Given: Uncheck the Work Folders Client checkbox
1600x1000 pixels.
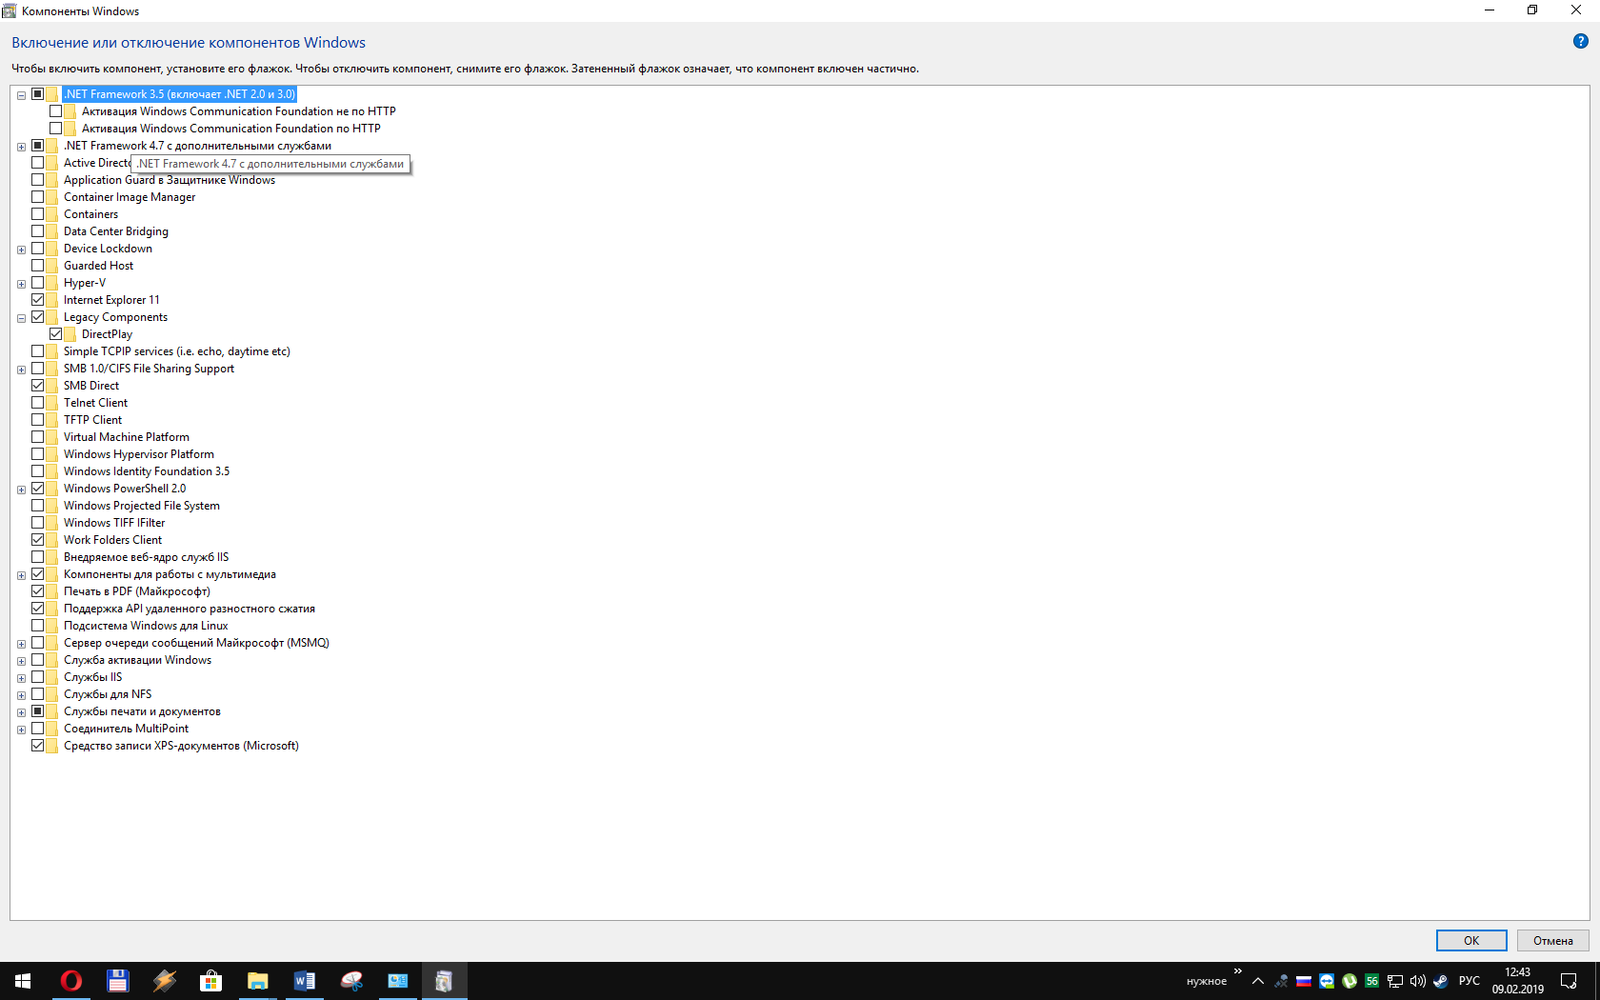Looking at the screenshot, I should [38, 540].
